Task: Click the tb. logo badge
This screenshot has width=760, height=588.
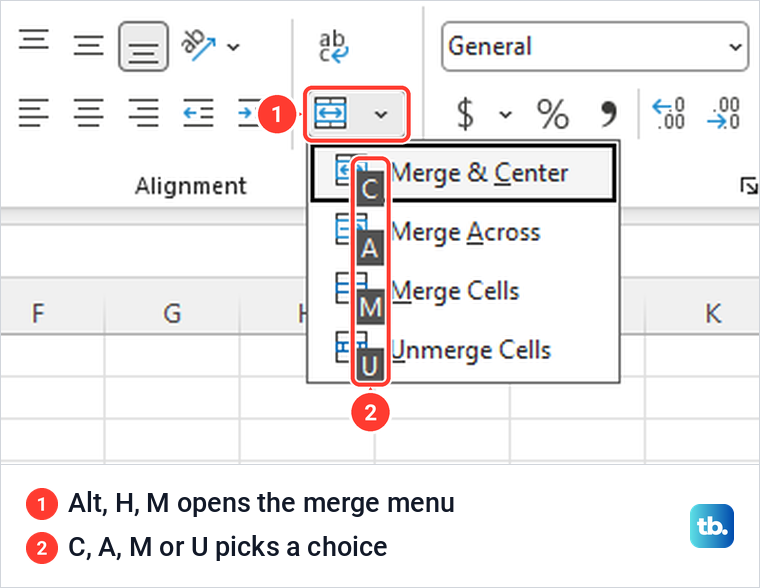Action: coord(712,526)
